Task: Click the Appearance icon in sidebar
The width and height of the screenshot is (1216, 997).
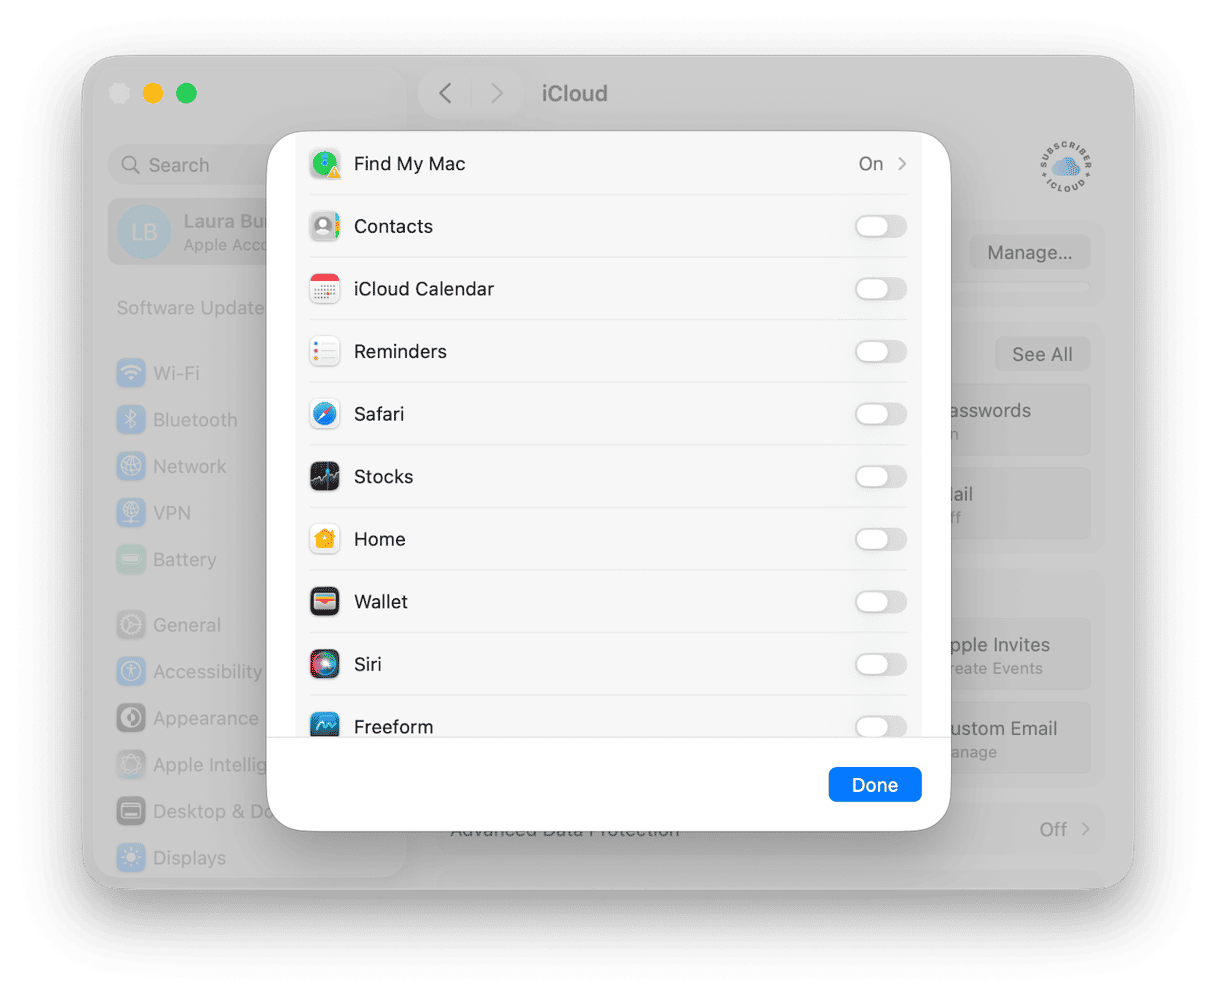Action: [131, 718]
